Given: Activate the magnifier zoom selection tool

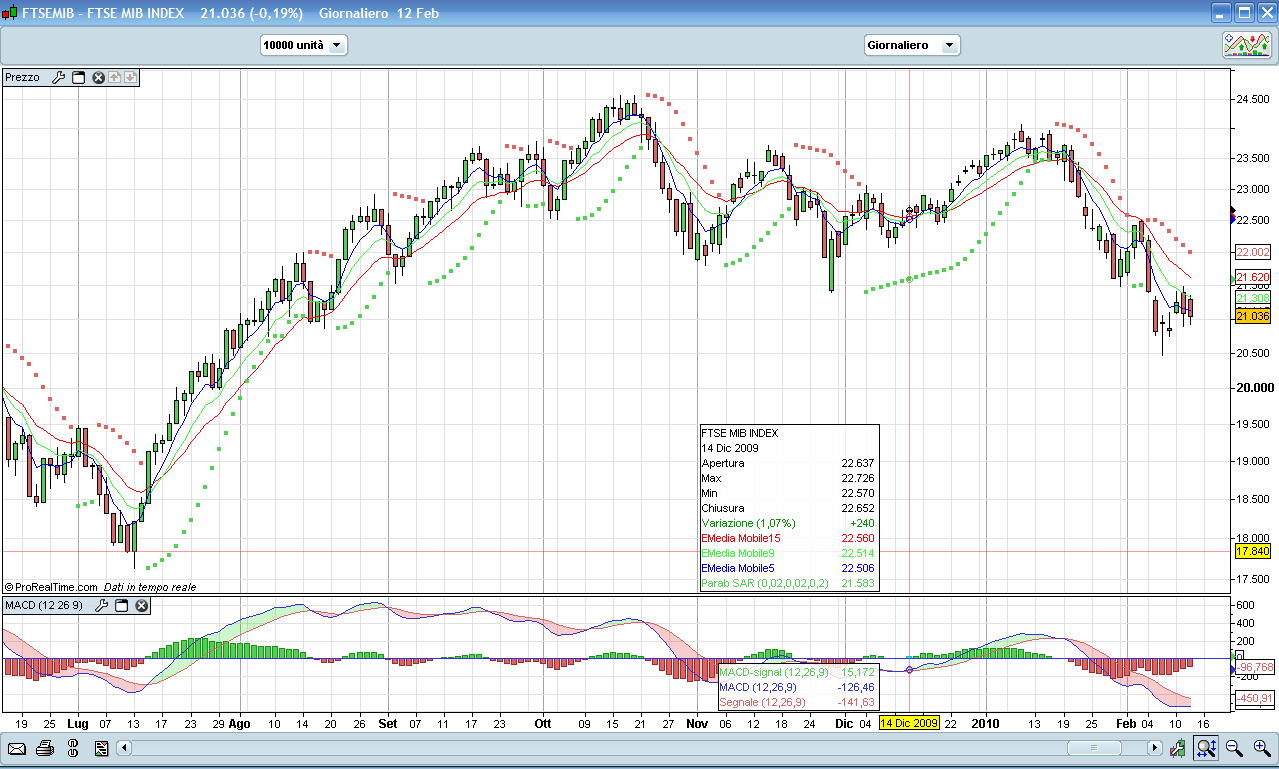Looking at the screenshot, I should 1206,748.
